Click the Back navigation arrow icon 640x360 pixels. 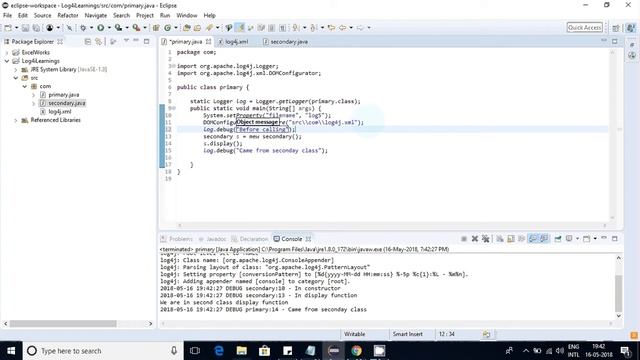click(342, 28)
